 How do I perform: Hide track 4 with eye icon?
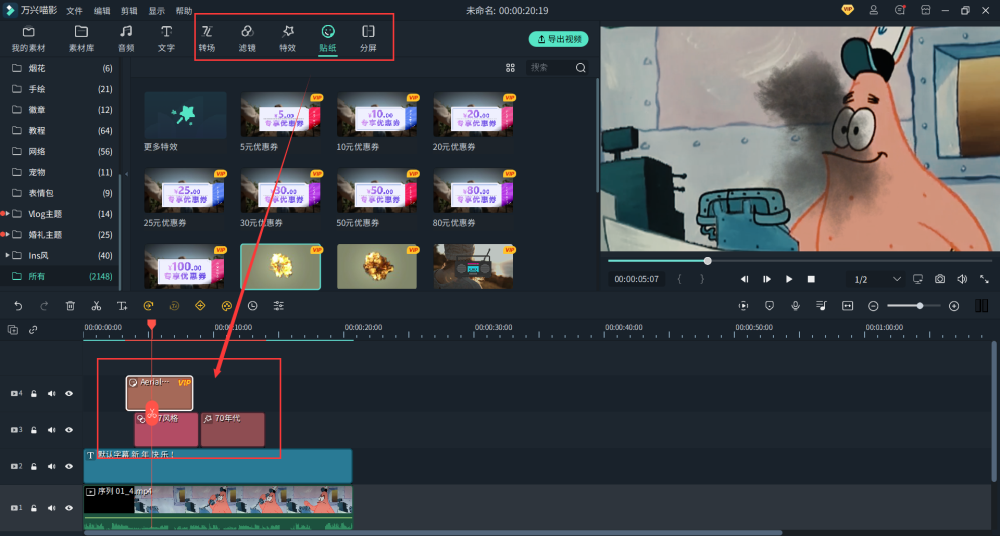pyautogui.click(x=69, y=394)
